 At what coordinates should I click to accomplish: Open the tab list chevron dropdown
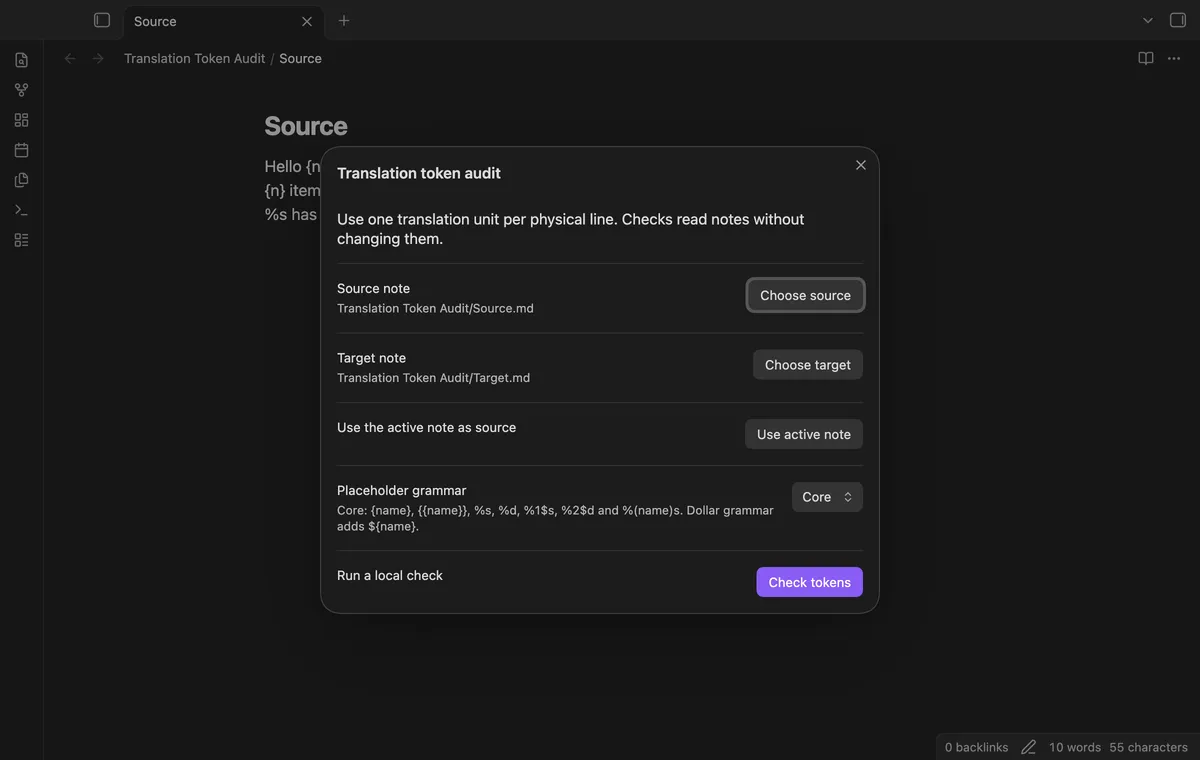coord(1148,20)
